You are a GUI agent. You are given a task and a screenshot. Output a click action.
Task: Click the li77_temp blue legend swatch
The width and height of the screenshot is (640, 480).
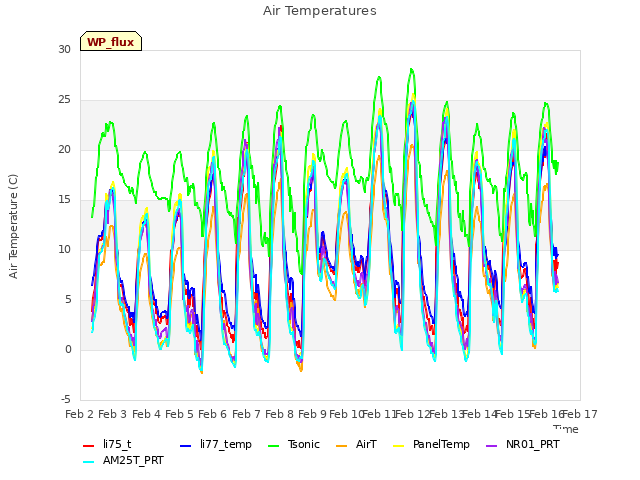point(186,446)
